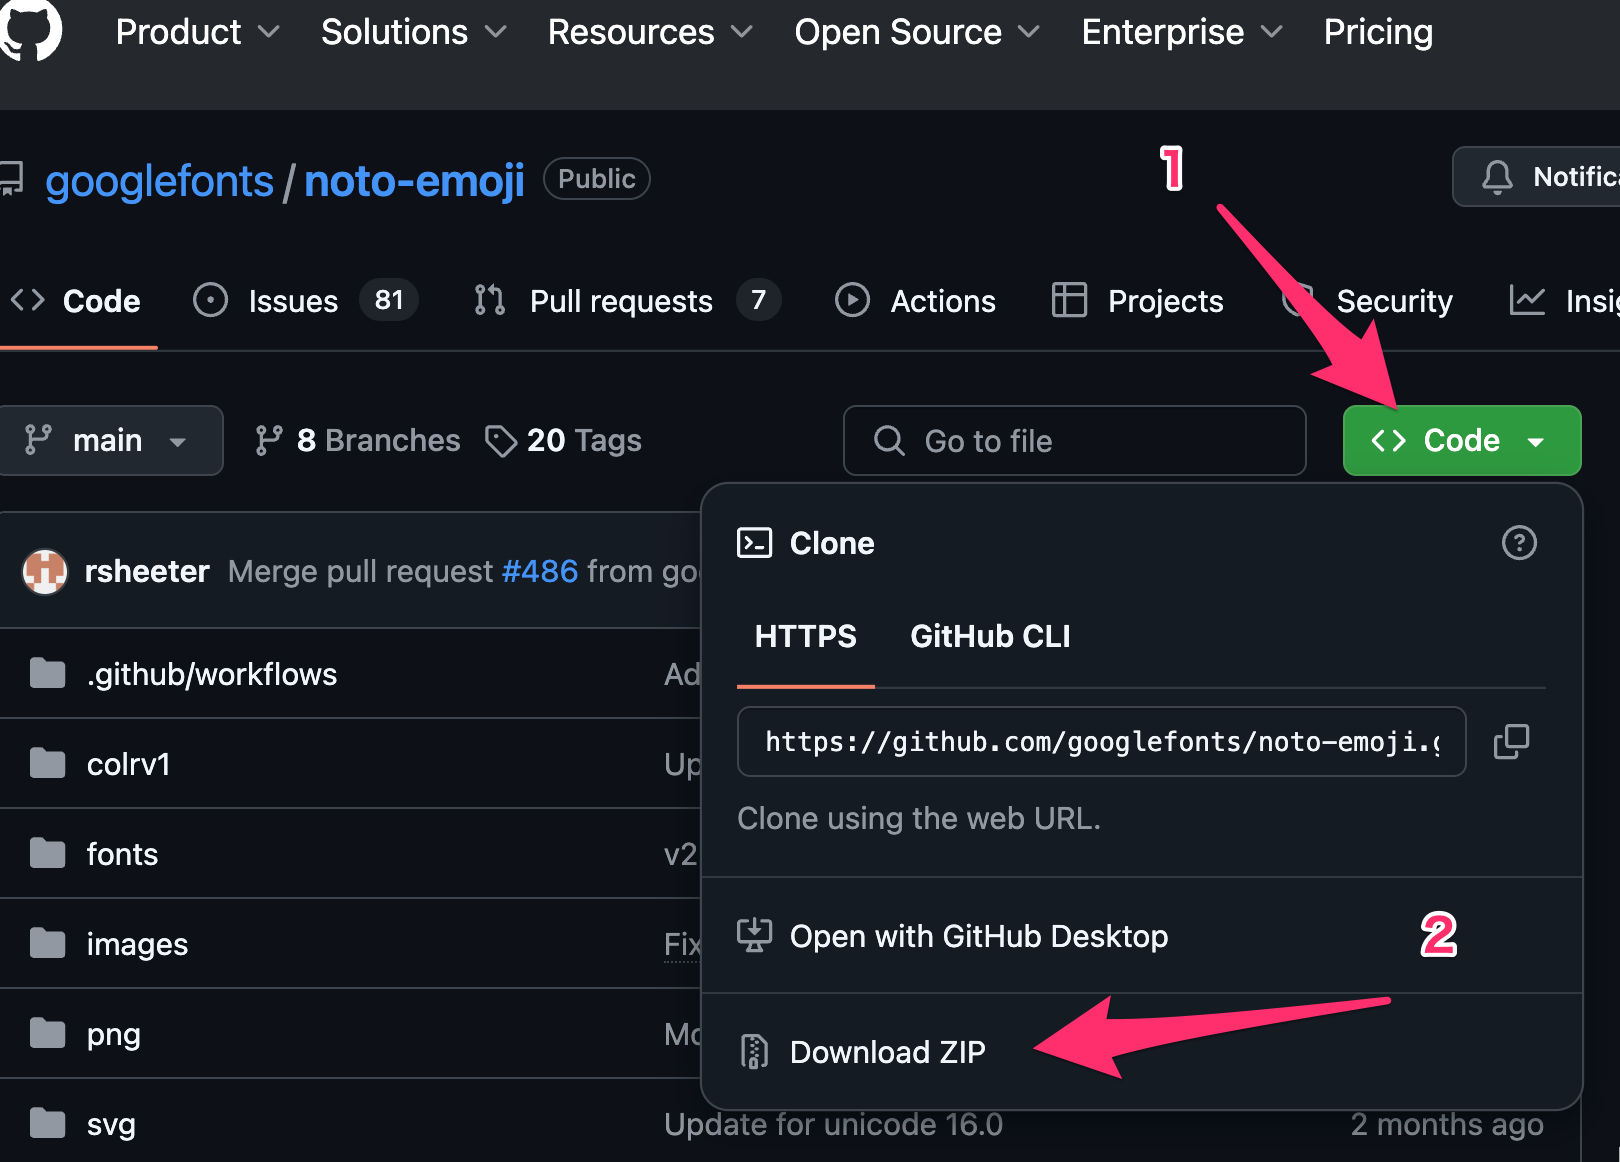Image resolution: width=1620 pixels, height=1162 pixels.
Task: Switch to the Actions tab
Action: pos(915,301)
